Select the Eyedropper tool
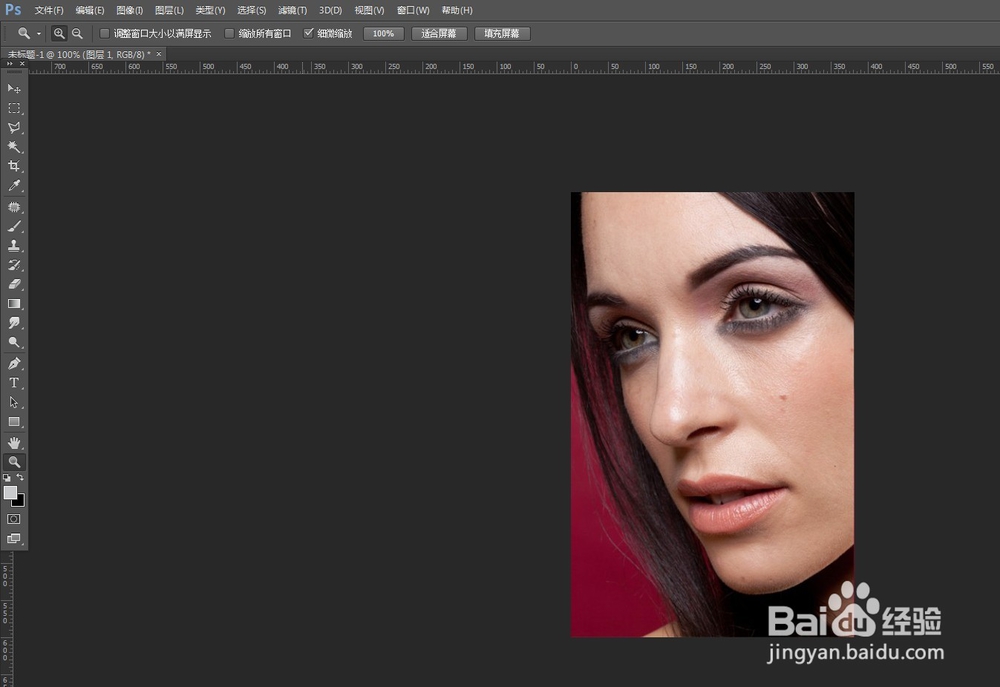 13,186
